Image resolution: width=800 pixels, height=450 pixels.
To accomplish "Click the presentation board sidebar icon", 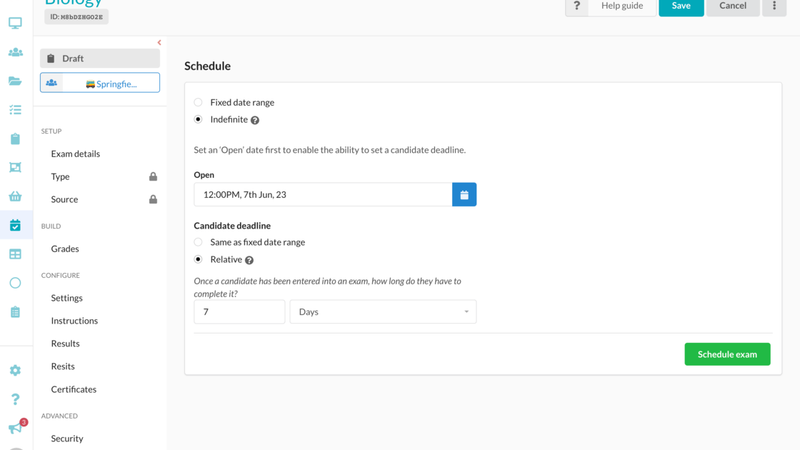I will [15, 167].
